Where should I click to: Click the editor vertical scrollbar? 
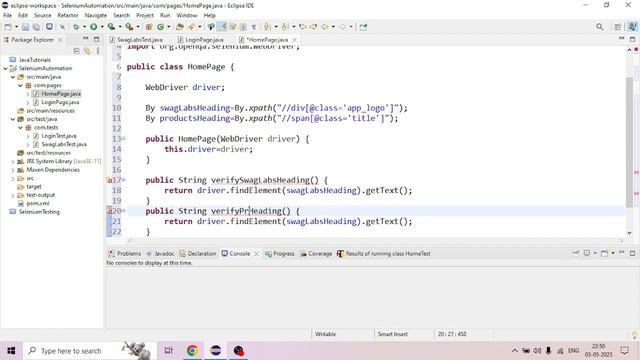629,142
